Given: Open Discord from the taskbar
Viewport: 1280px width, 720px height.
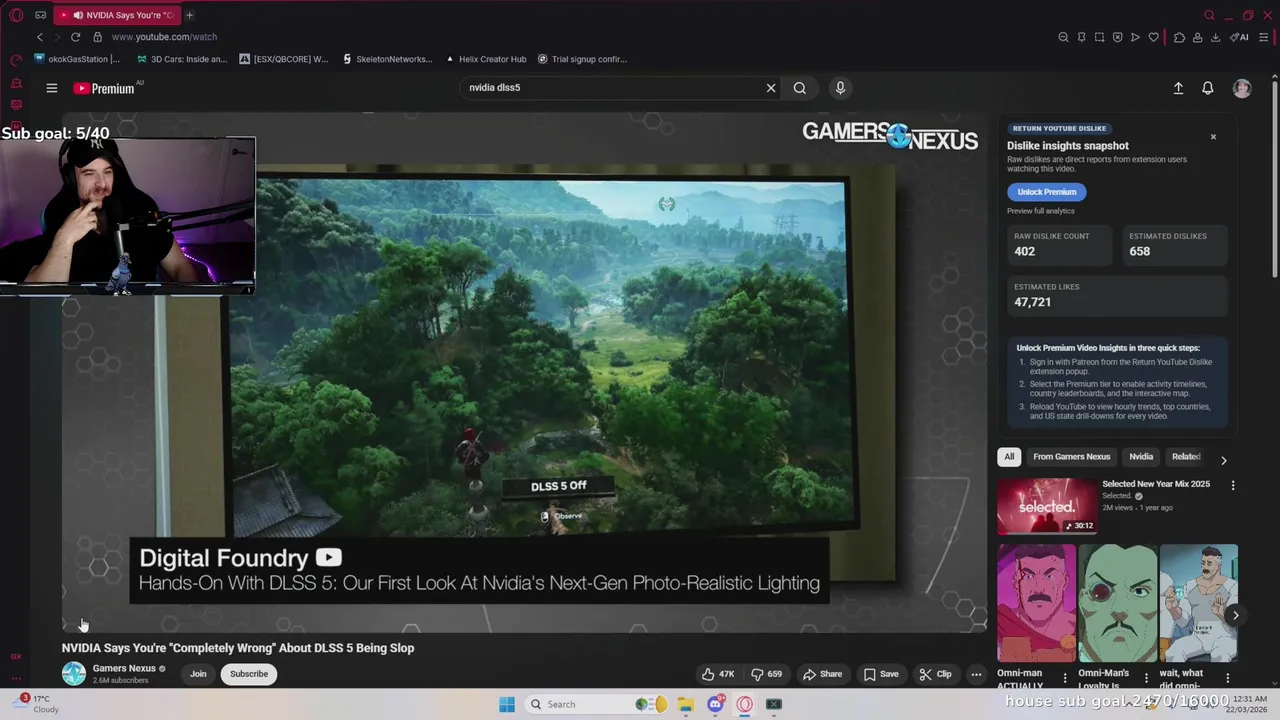Looking at the screenshot, I should tap(715, 704).
